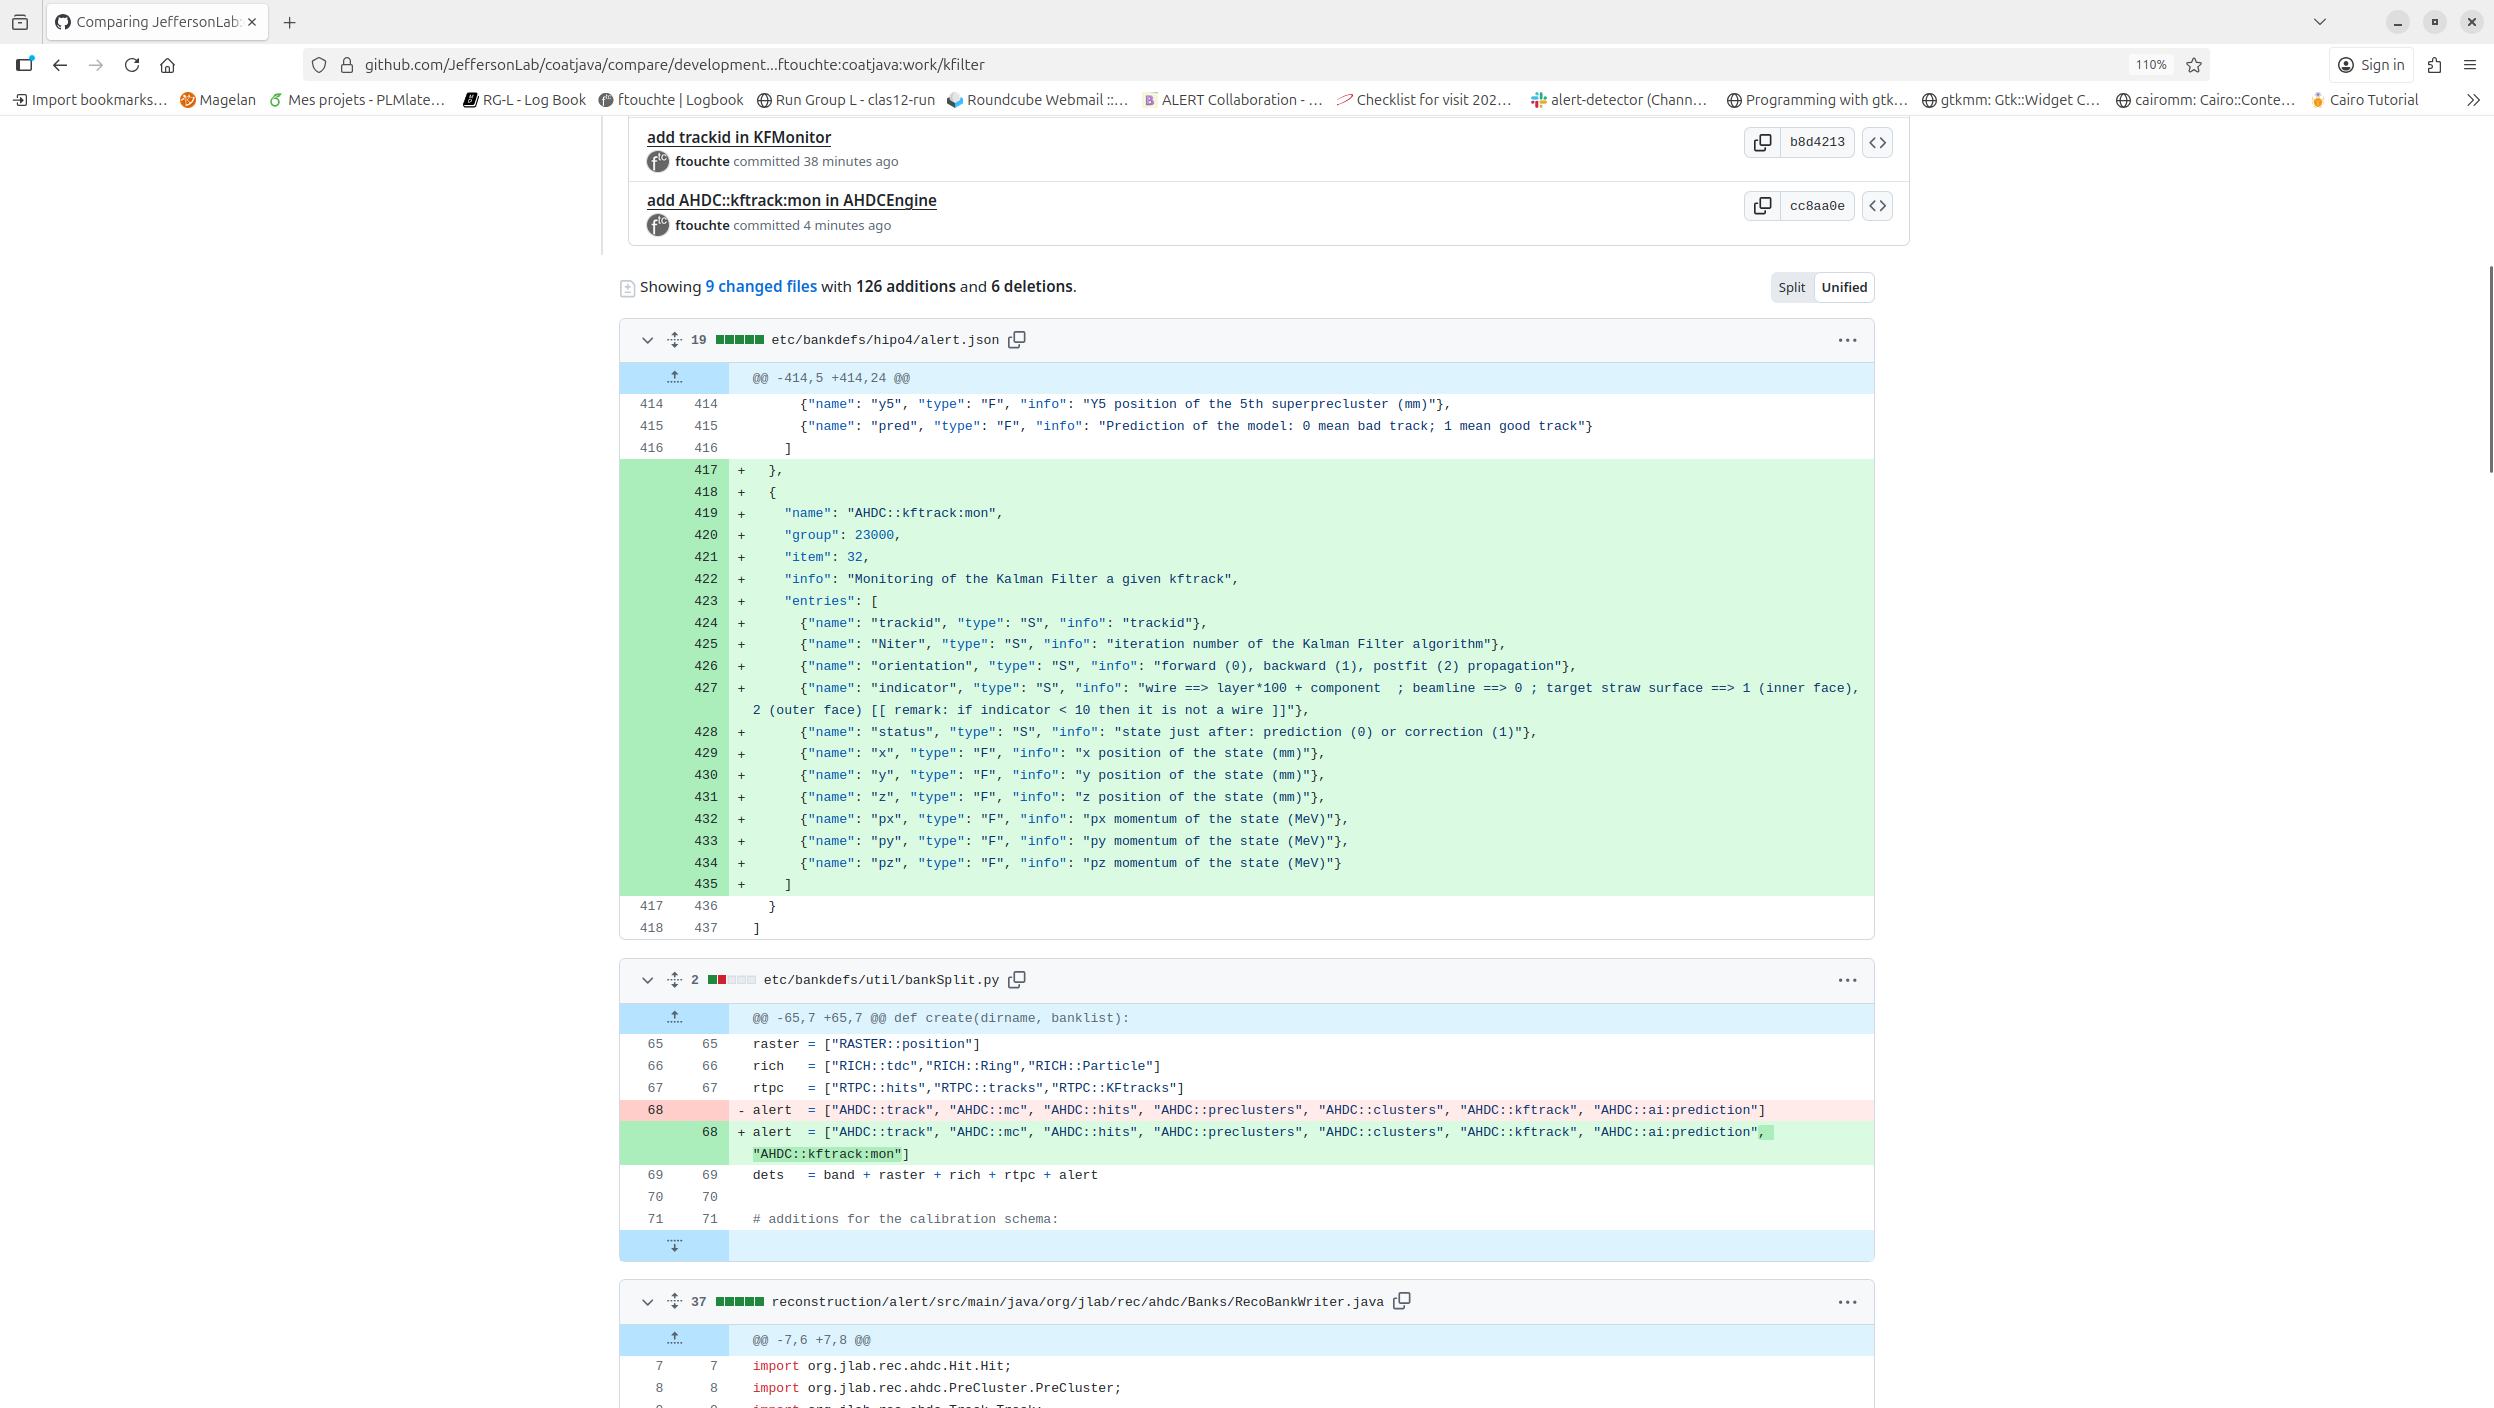Browse repository at commit cc8aa0e

1878,206
